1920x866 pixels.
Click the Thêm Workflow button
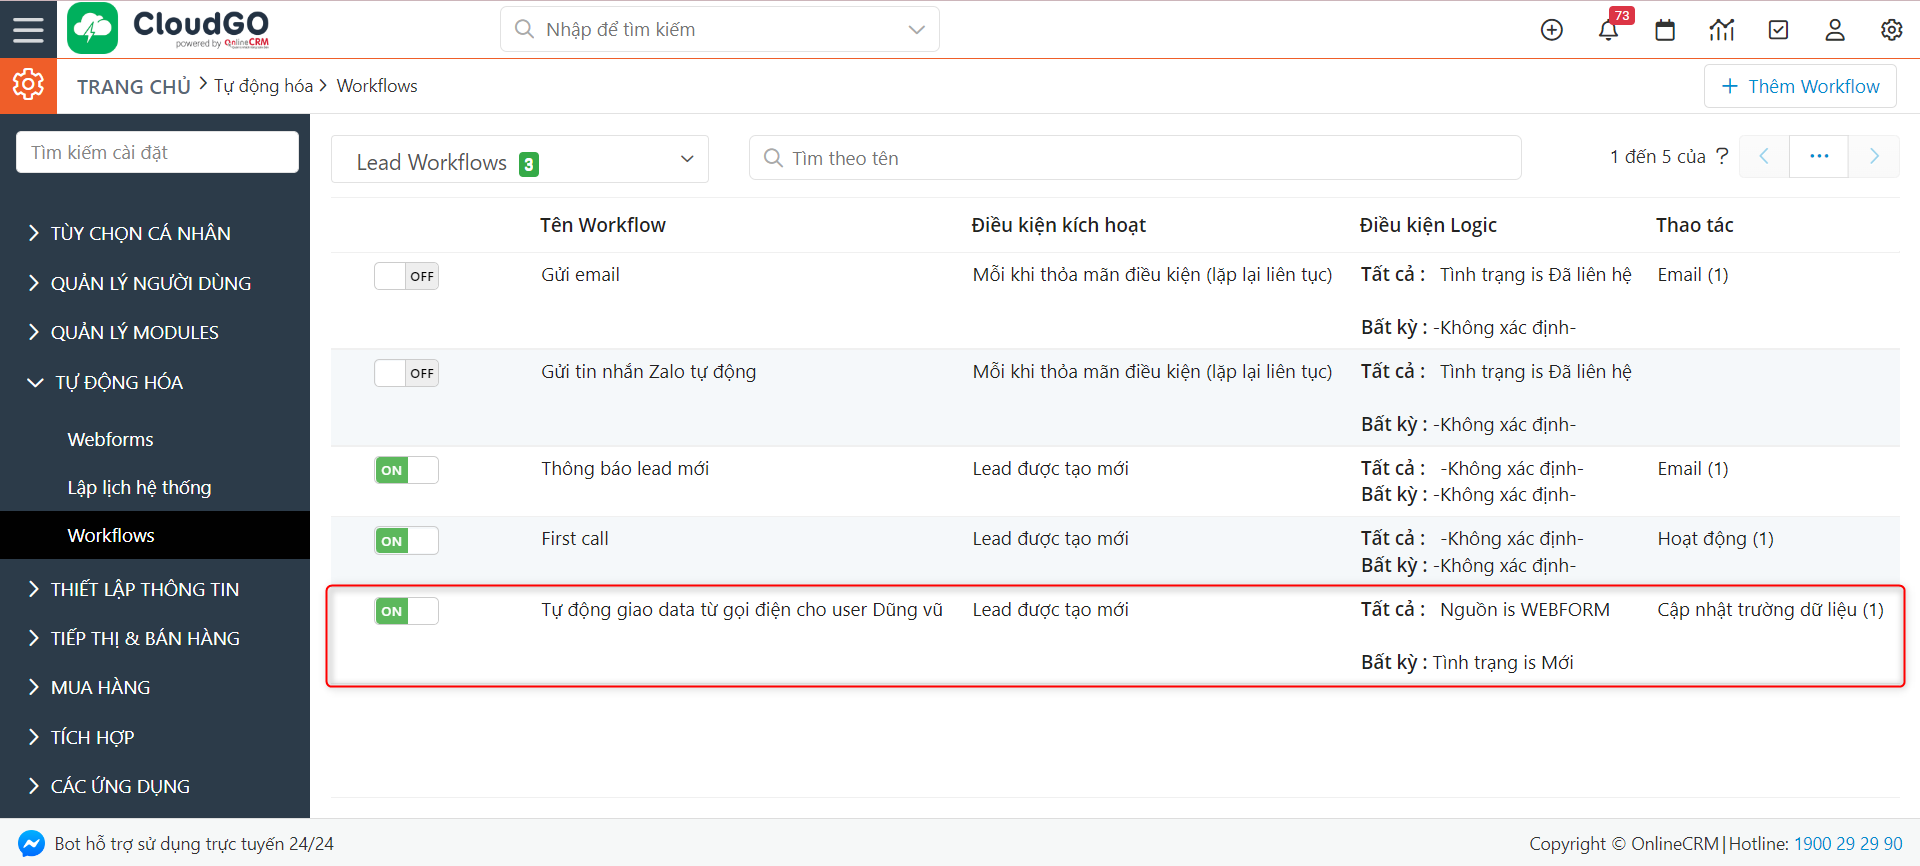click(1800, 86)
